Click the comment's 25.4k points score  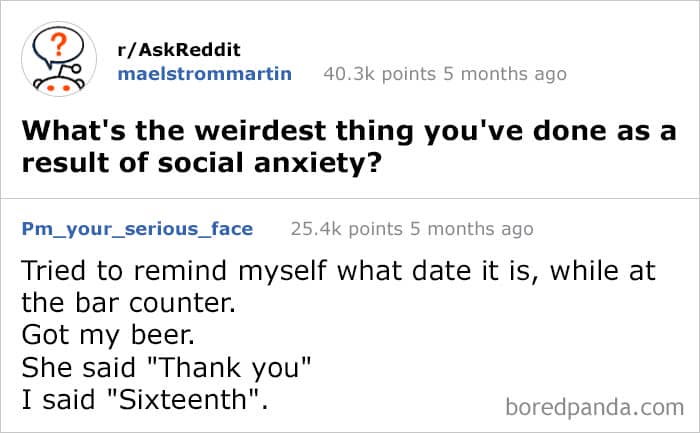pyautogui.click(x=345, y=229)
